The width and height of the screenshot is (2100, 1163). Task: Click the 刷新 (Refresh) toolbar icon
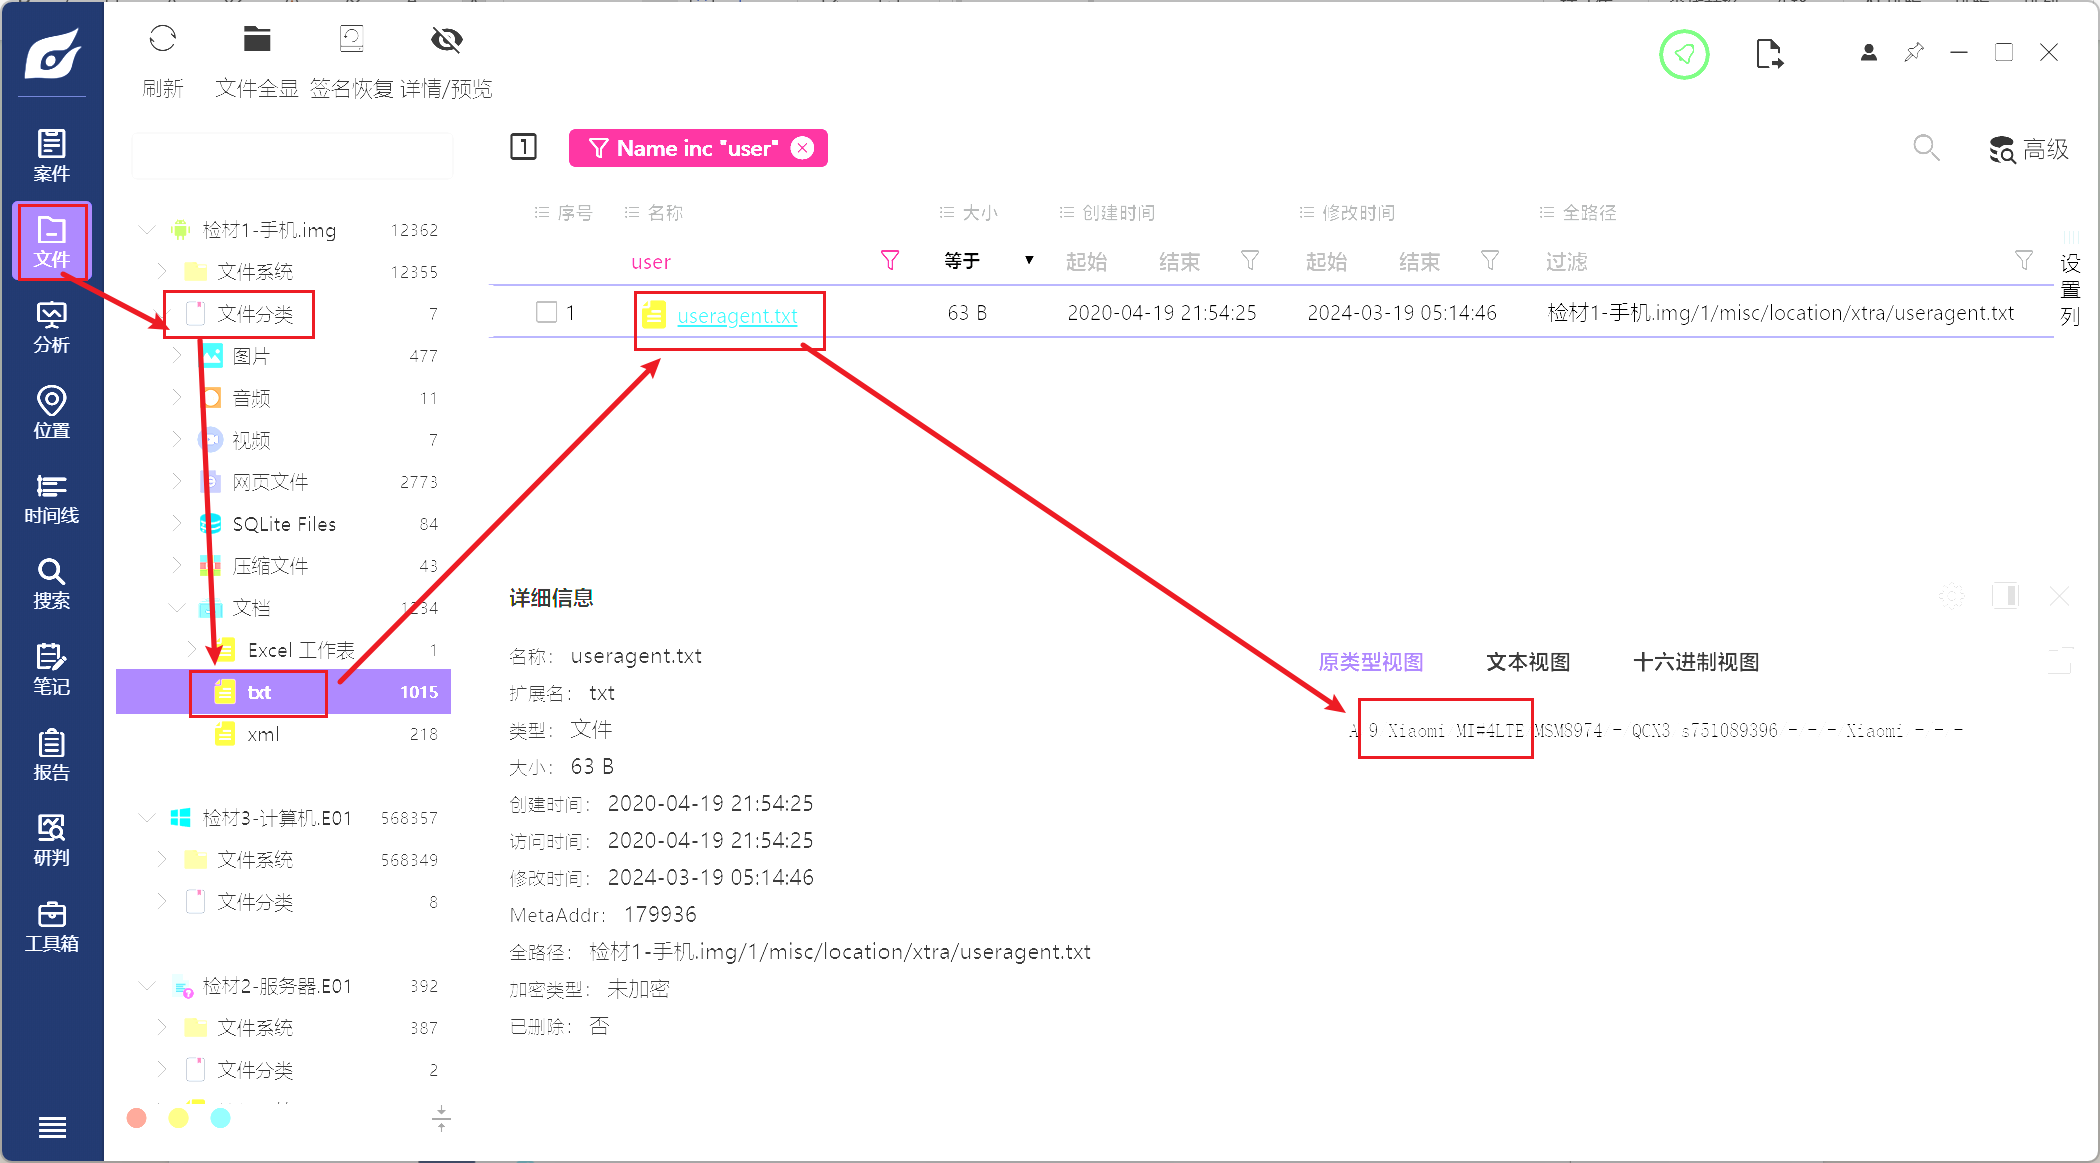coord(162,40)
